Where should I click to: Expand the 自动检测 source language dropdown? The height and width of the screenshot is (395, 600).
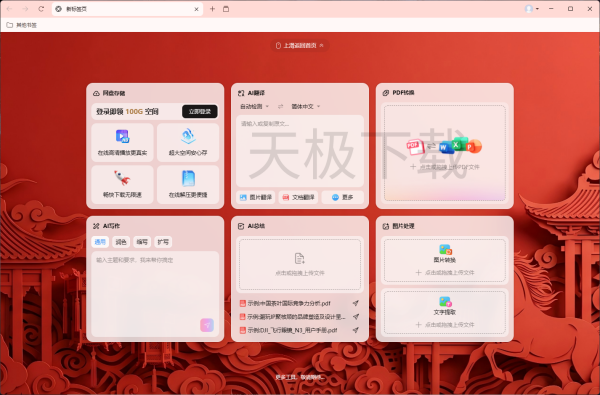pyautogui.click(x=254, y=106)
